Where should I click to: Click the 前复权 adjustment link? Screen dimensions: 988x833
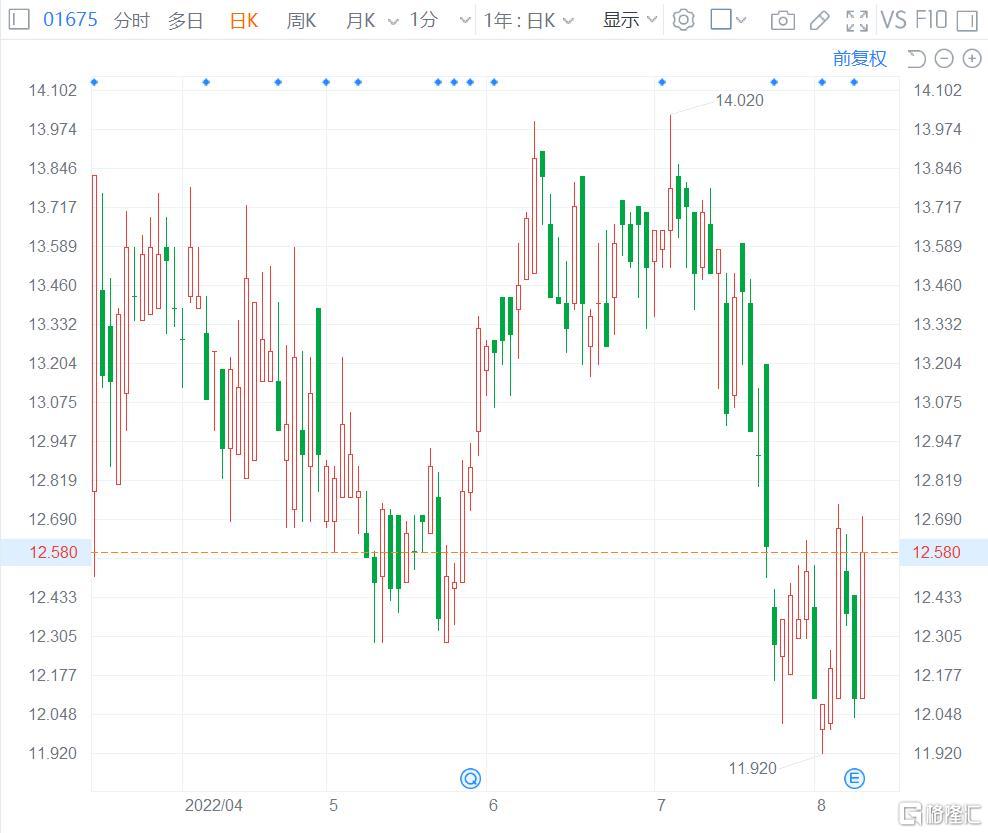tap(860, 59)
